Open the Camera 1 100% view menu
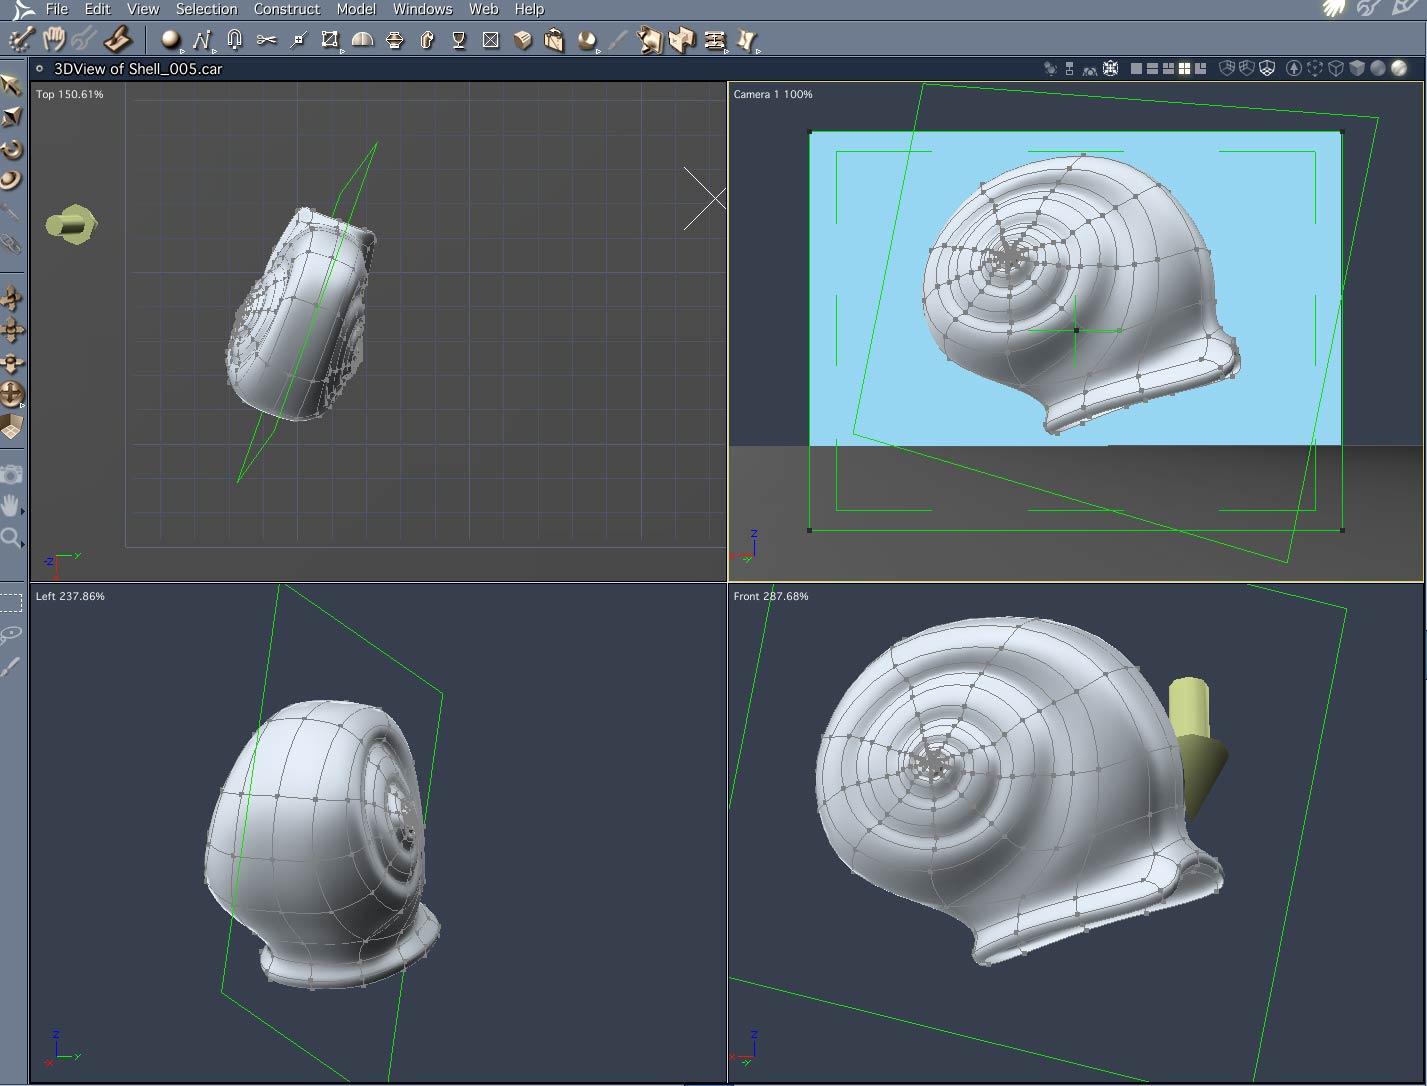Image resolution: width=1427 pixels, height=1086 pixels. (x=773, y=94)
